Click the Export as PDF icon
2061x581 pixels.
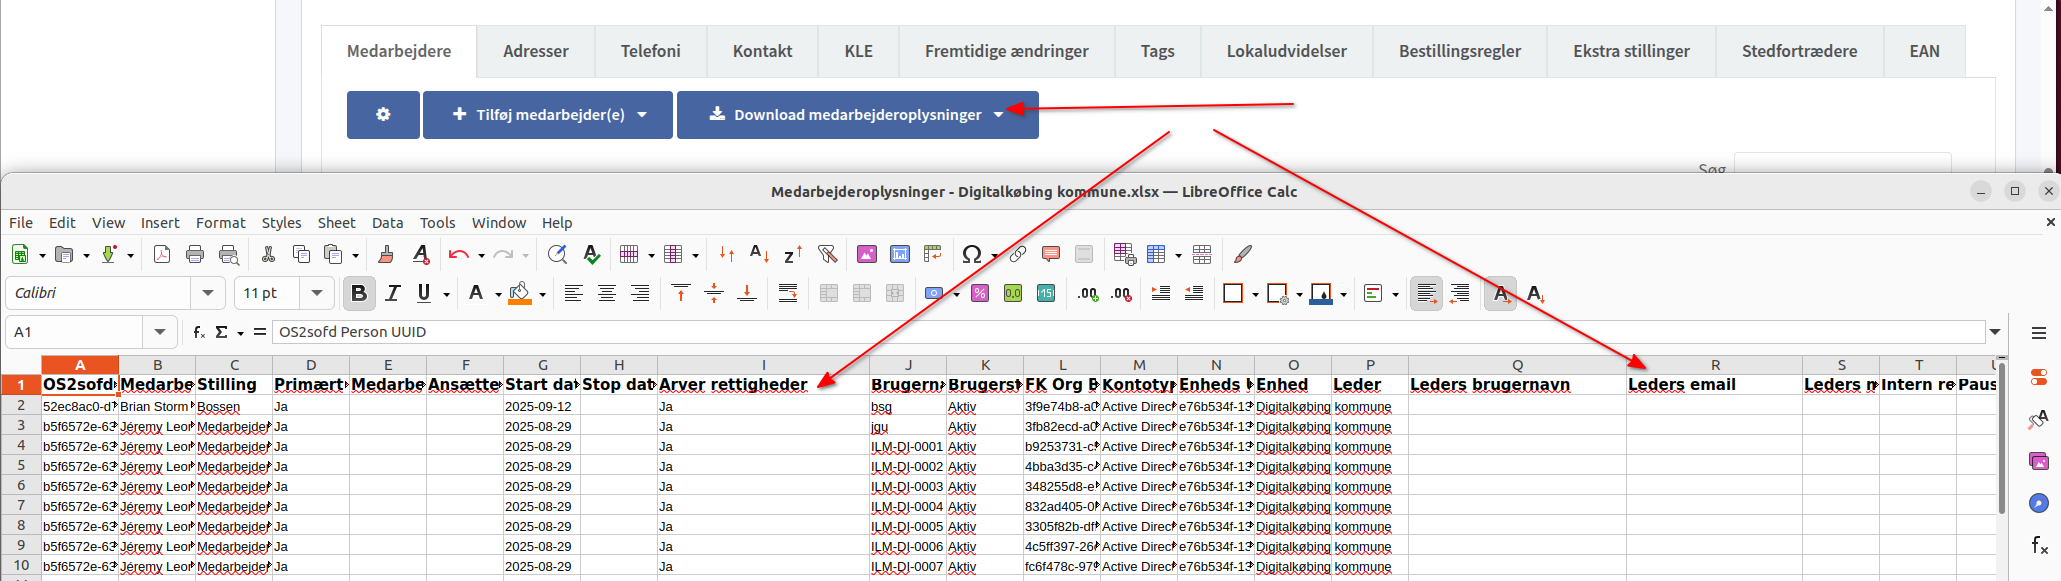[161, 255]
